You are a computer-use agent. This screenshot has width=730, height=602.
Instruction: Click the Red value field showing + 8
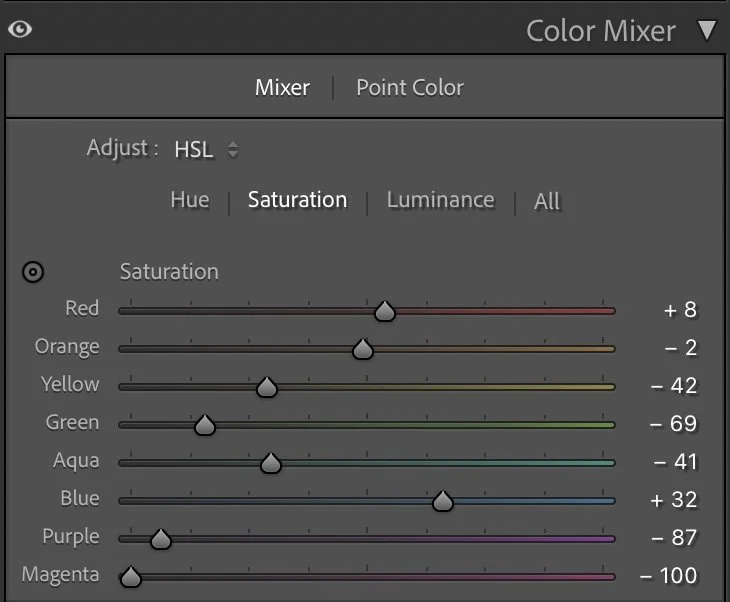[x=680, y=310]
